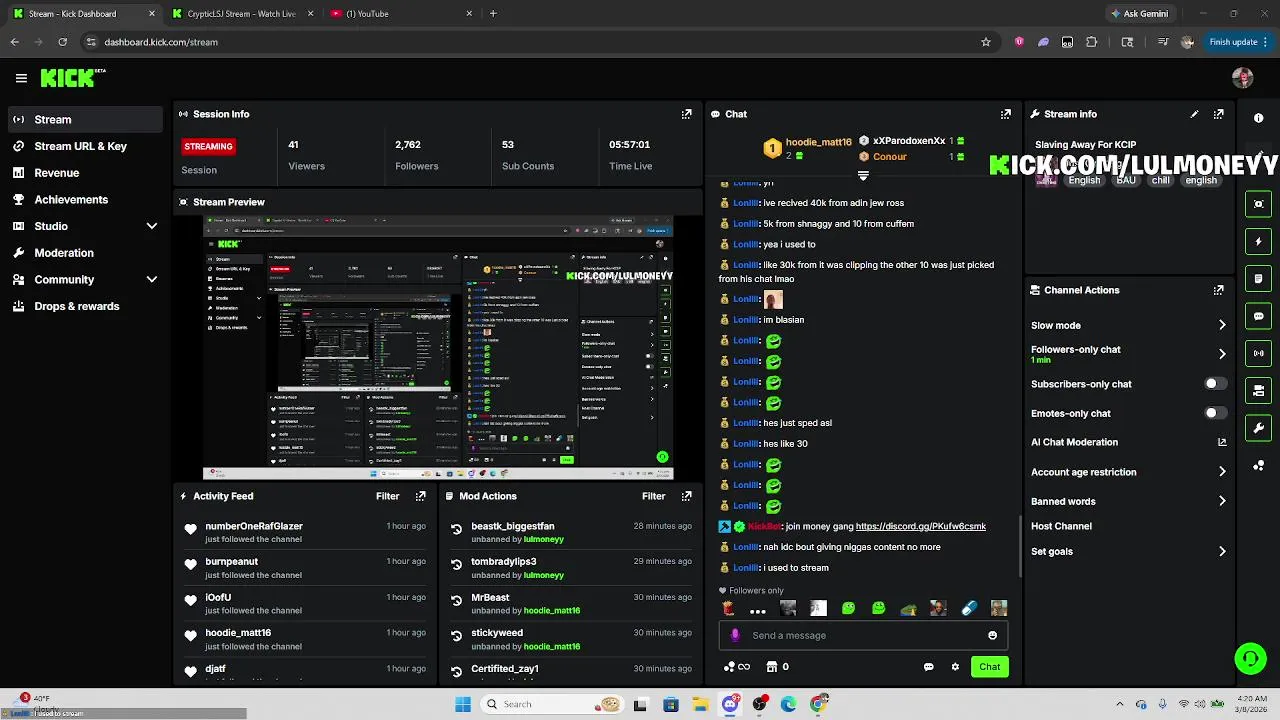The height and width of the screenshot is (720, 1280).
Task: Open the hamburger menu beside Kick logo
Action: coord(21,78)
